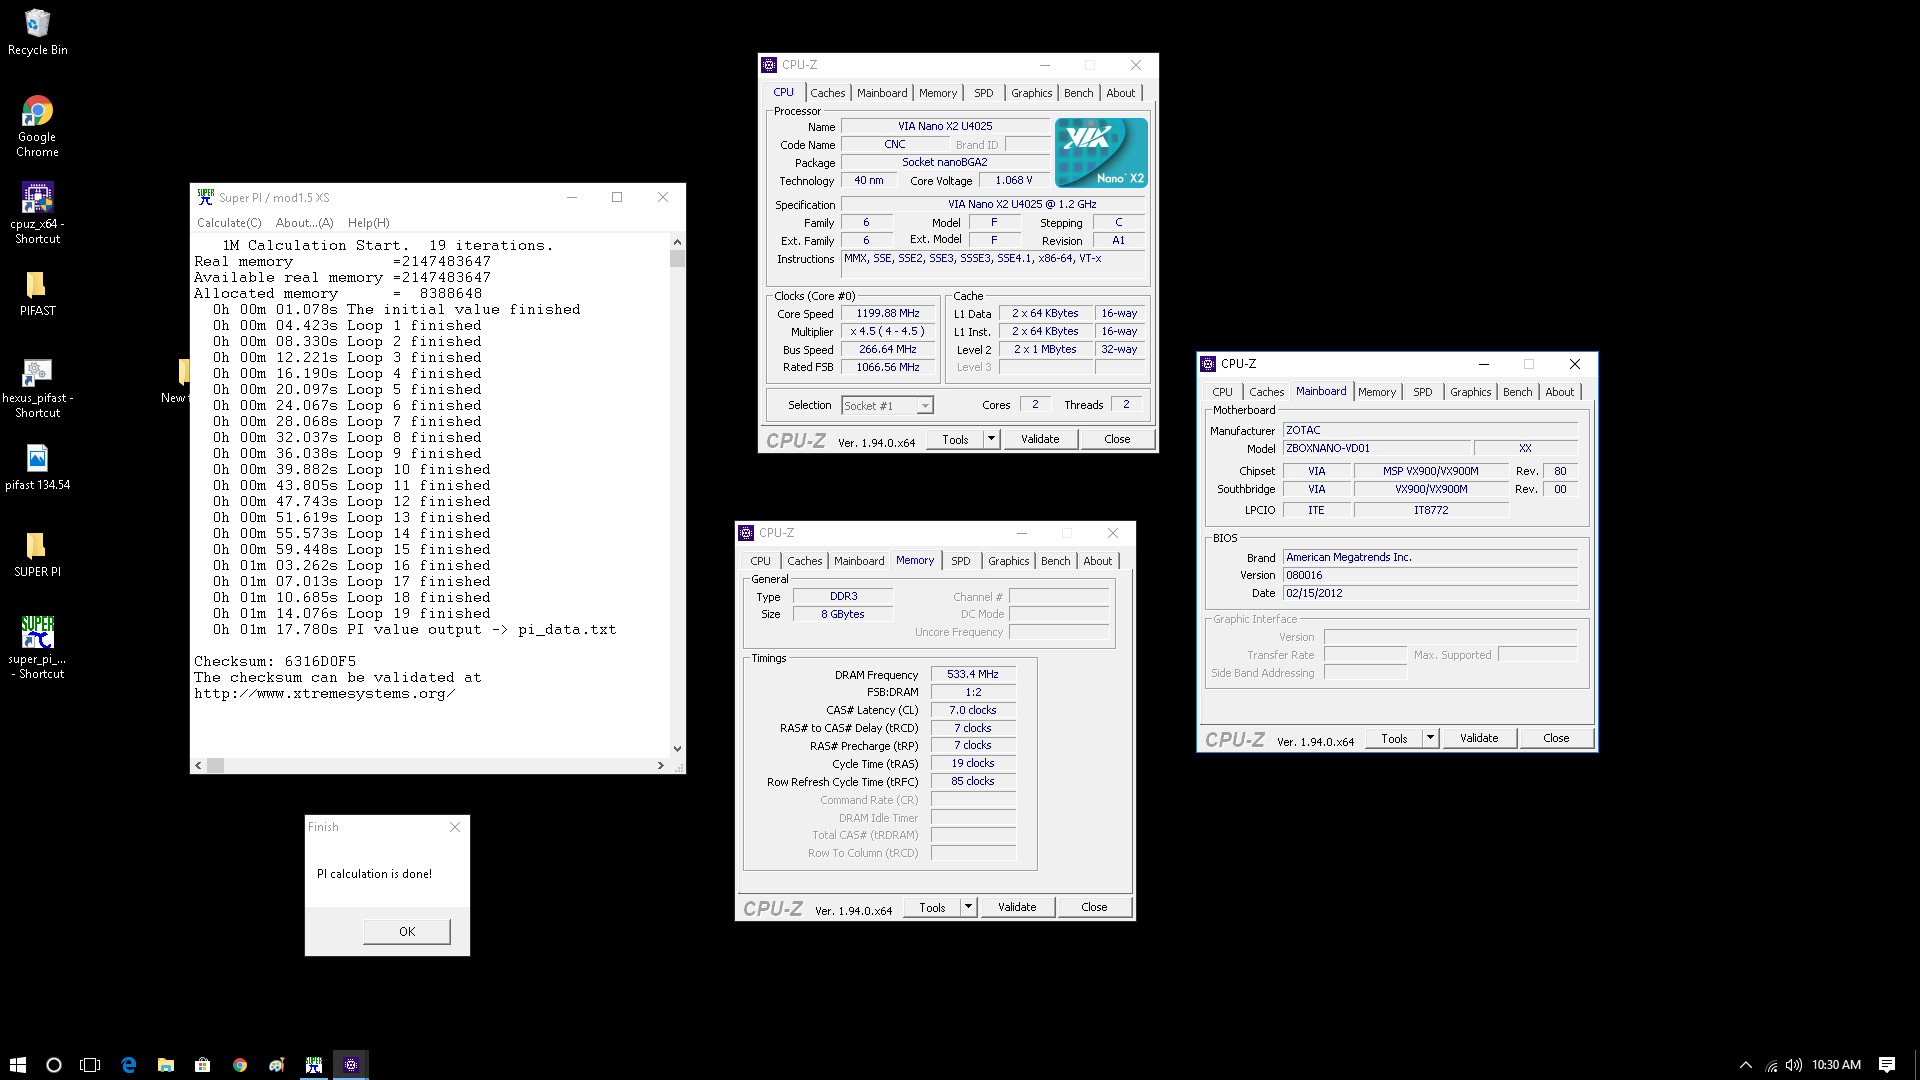Image resolution: width=1920 pixels, height=1080 pixels.
Task: Click the Model field ZBOXNANO-VD01
Action: point(1376,448)
